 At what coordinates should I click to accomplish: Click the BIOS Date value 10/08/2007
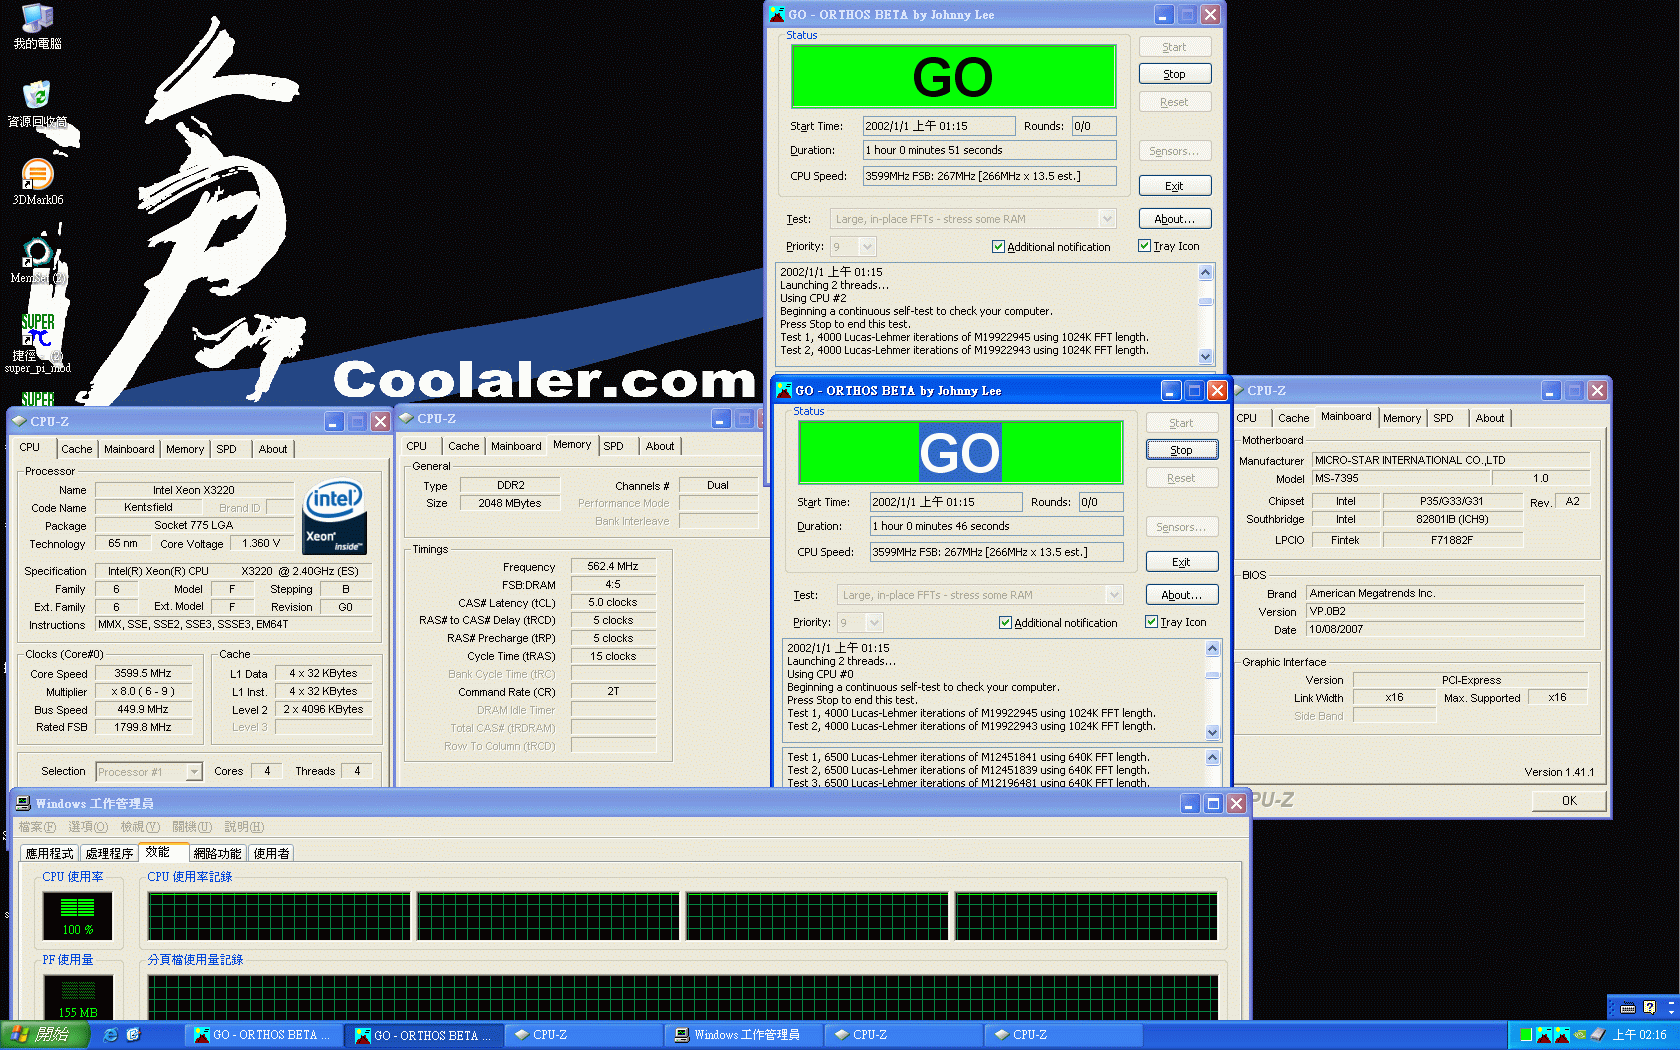(1446, 629)
